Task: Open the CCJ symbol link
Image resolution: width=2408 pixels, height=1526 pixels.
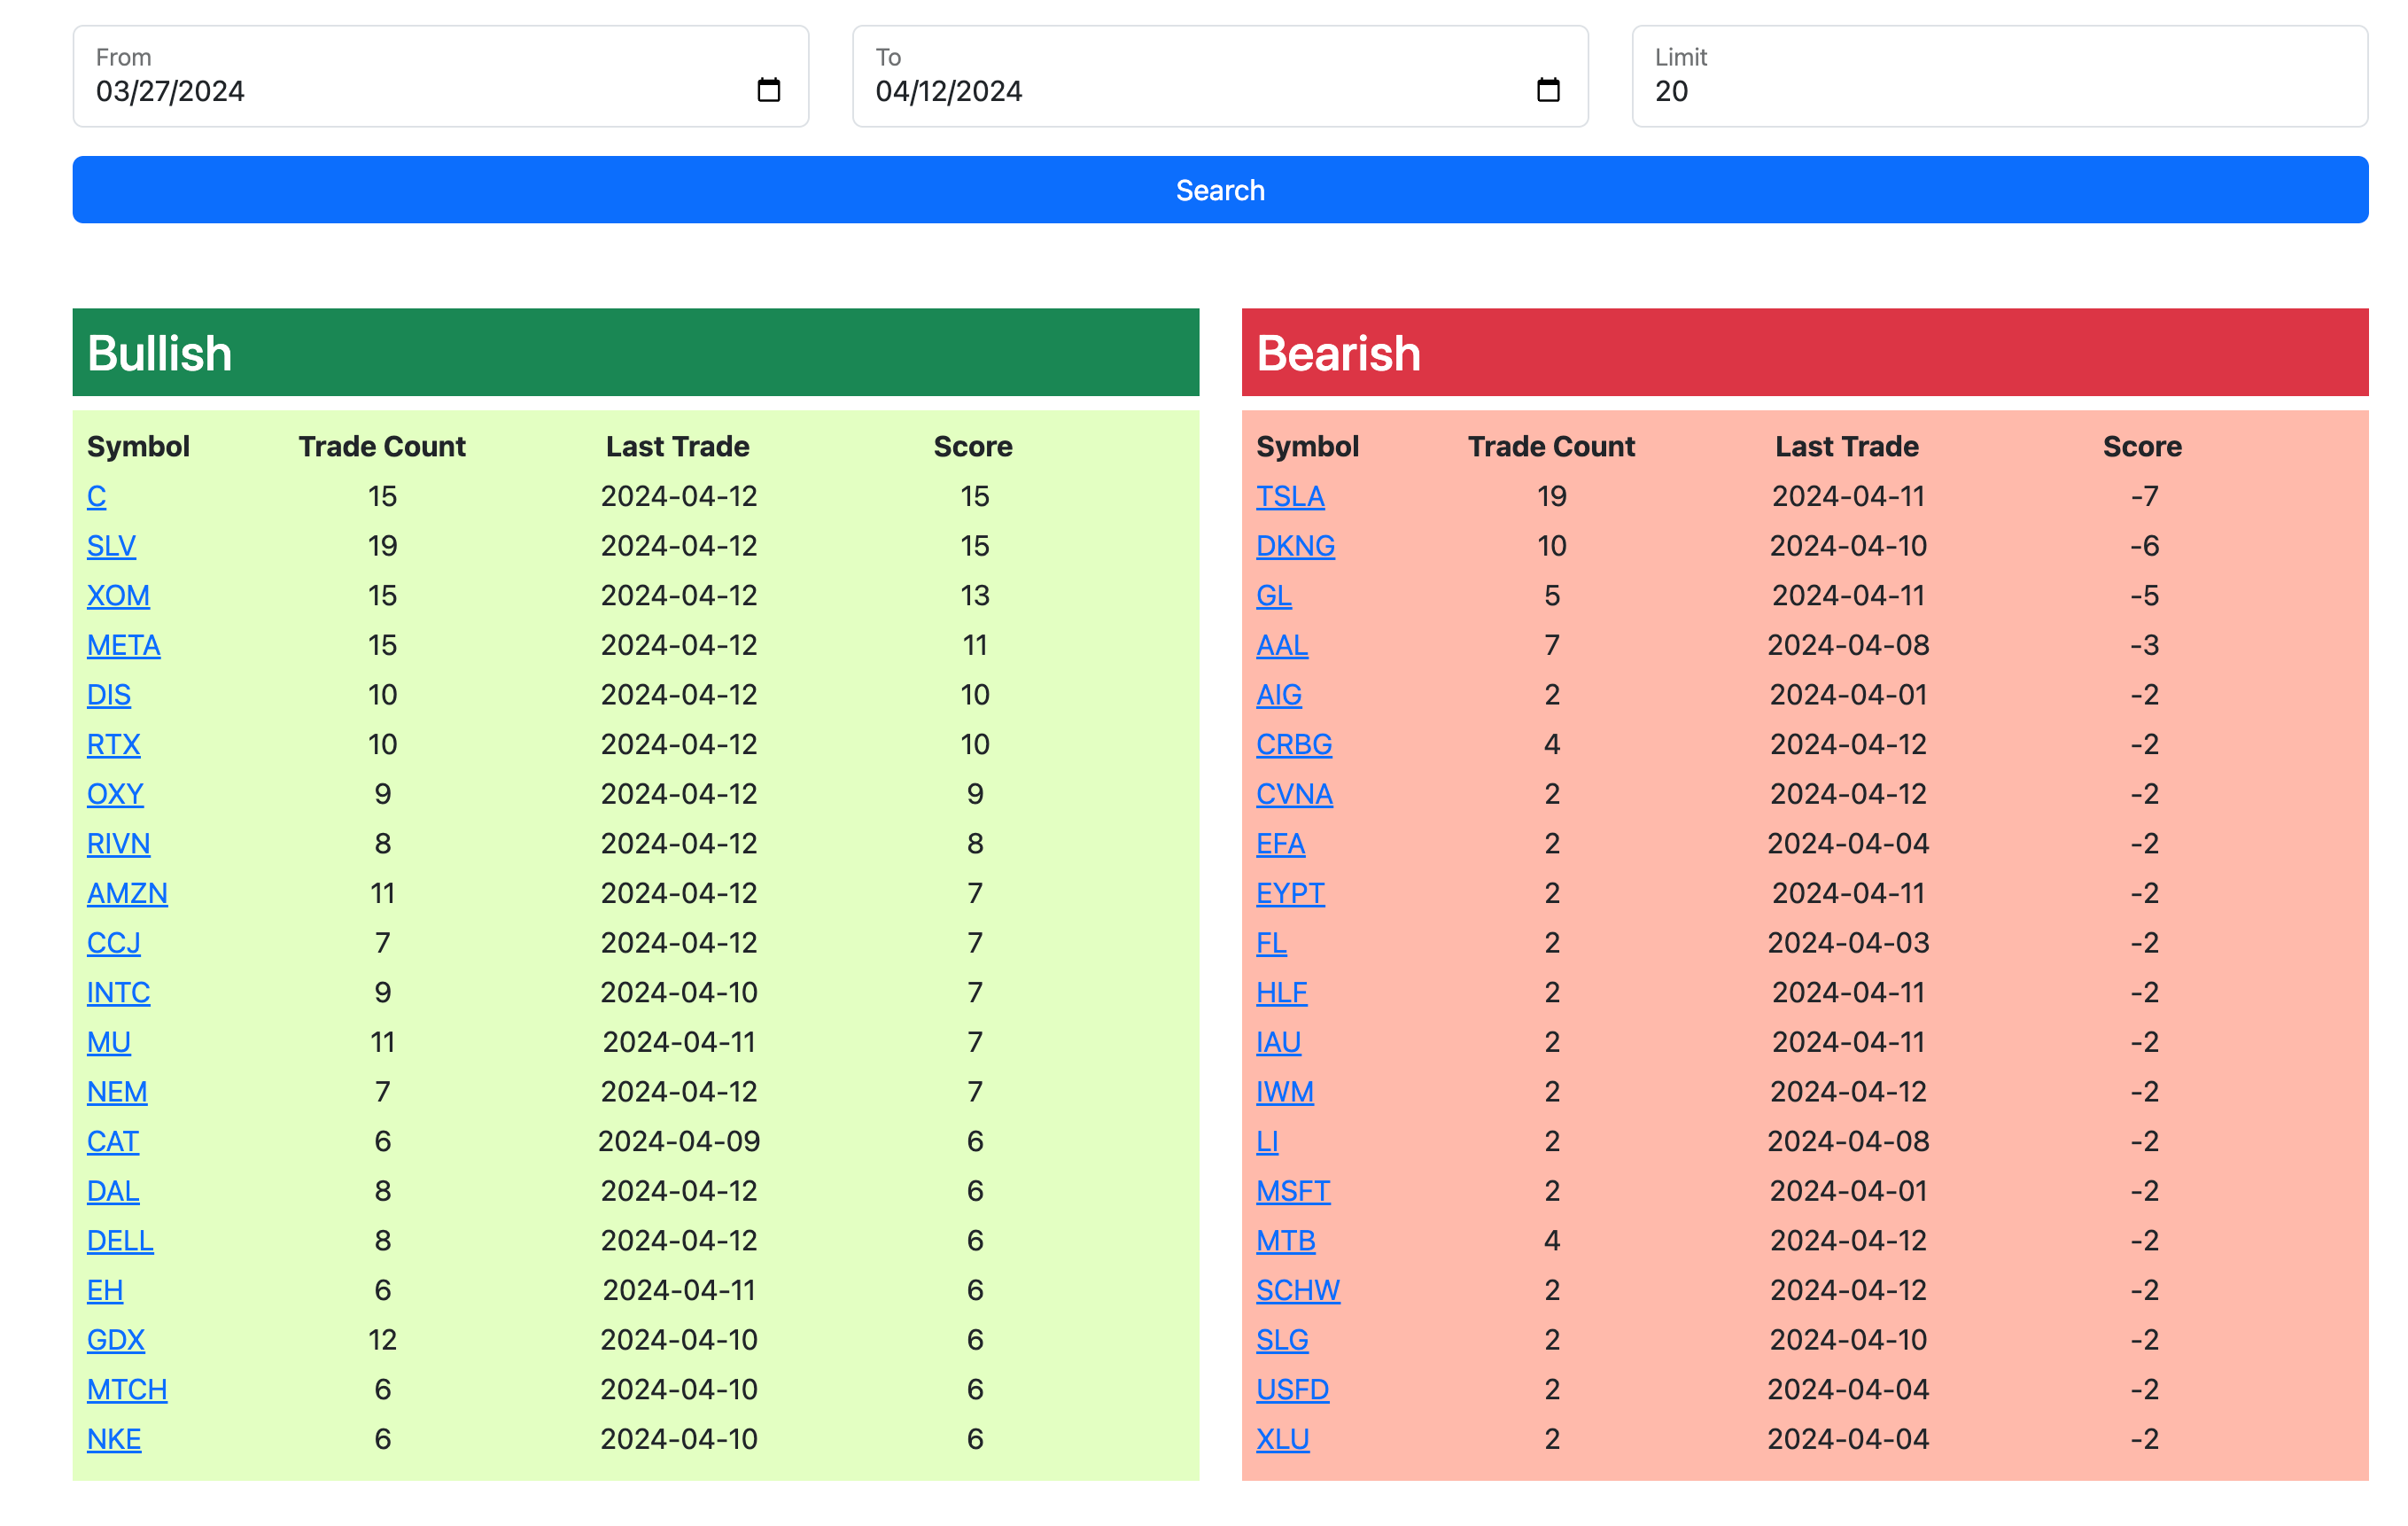Action: coord(114,943)
